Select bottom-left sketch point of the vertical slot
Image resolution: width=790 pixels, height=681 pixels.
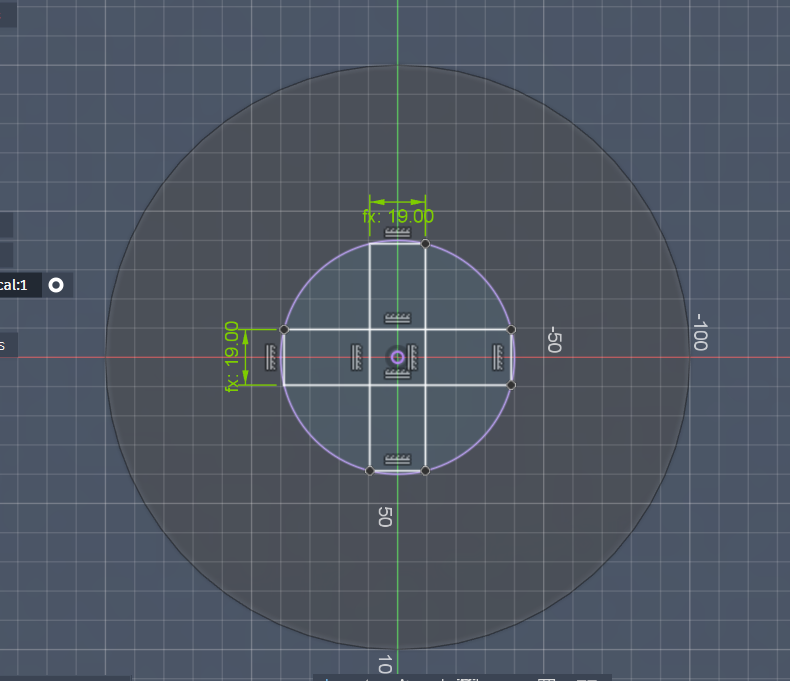(369, 470)
